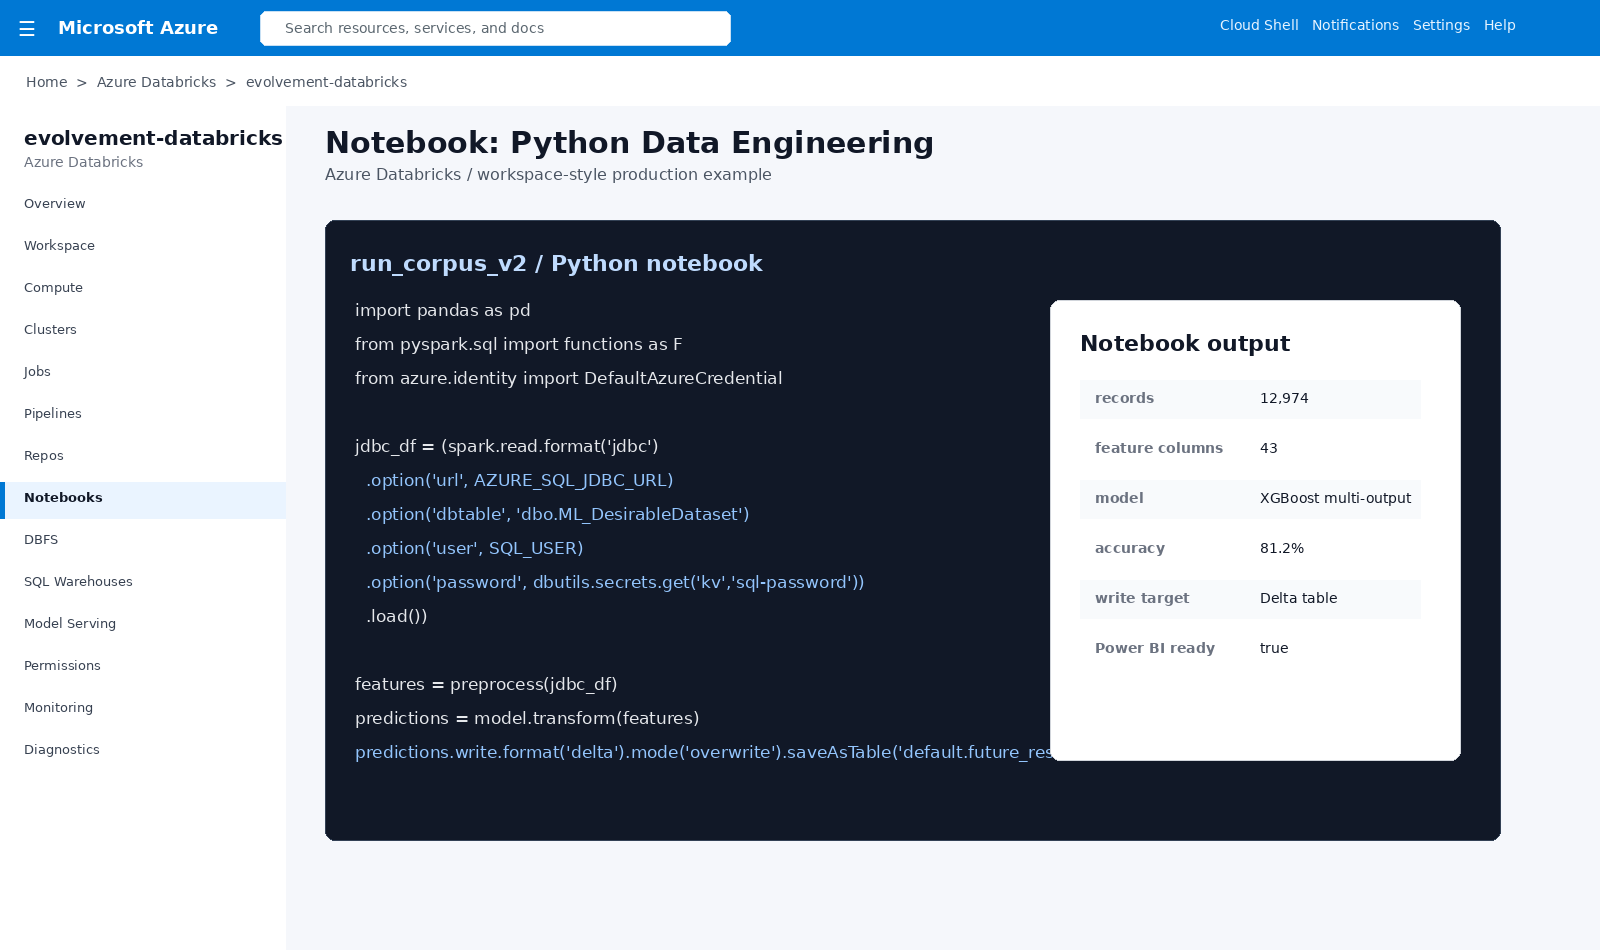Open Help in top bar

[1499, 25]
